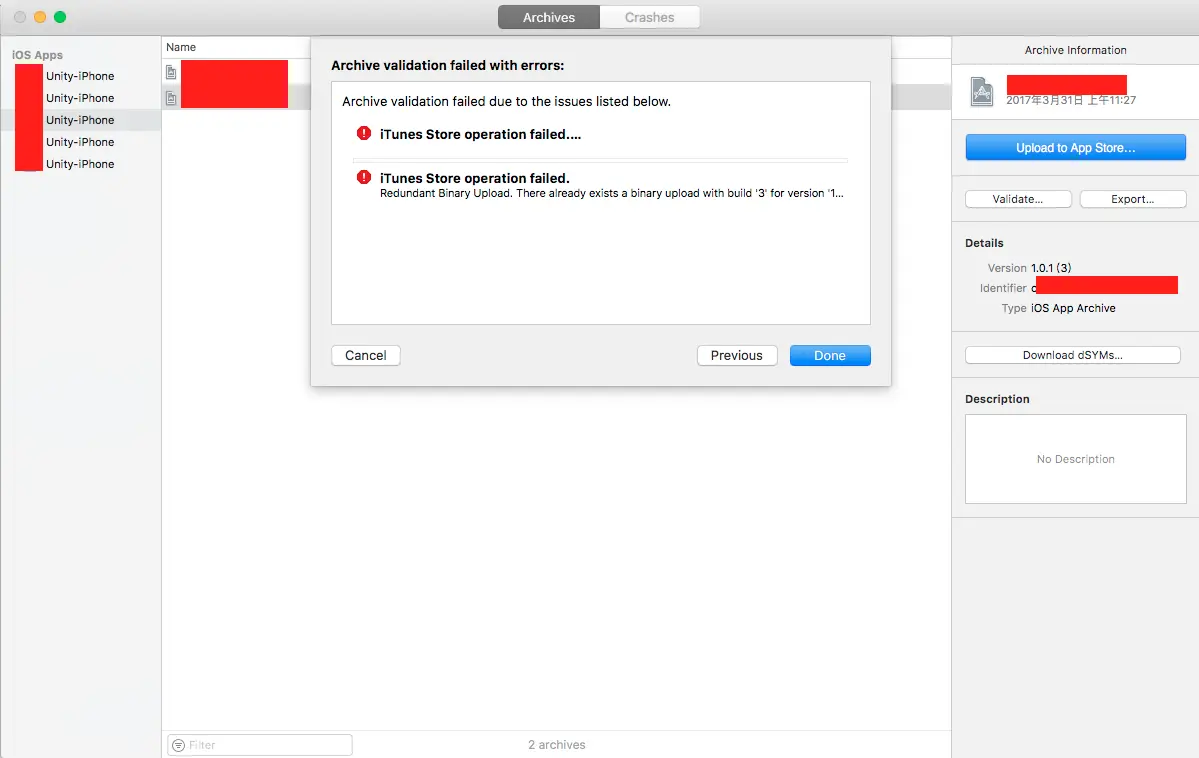Switch to the Archives tab
The width and height of the screenshot is (1199, 758).
pyautogui.click(x=548, y=17)
